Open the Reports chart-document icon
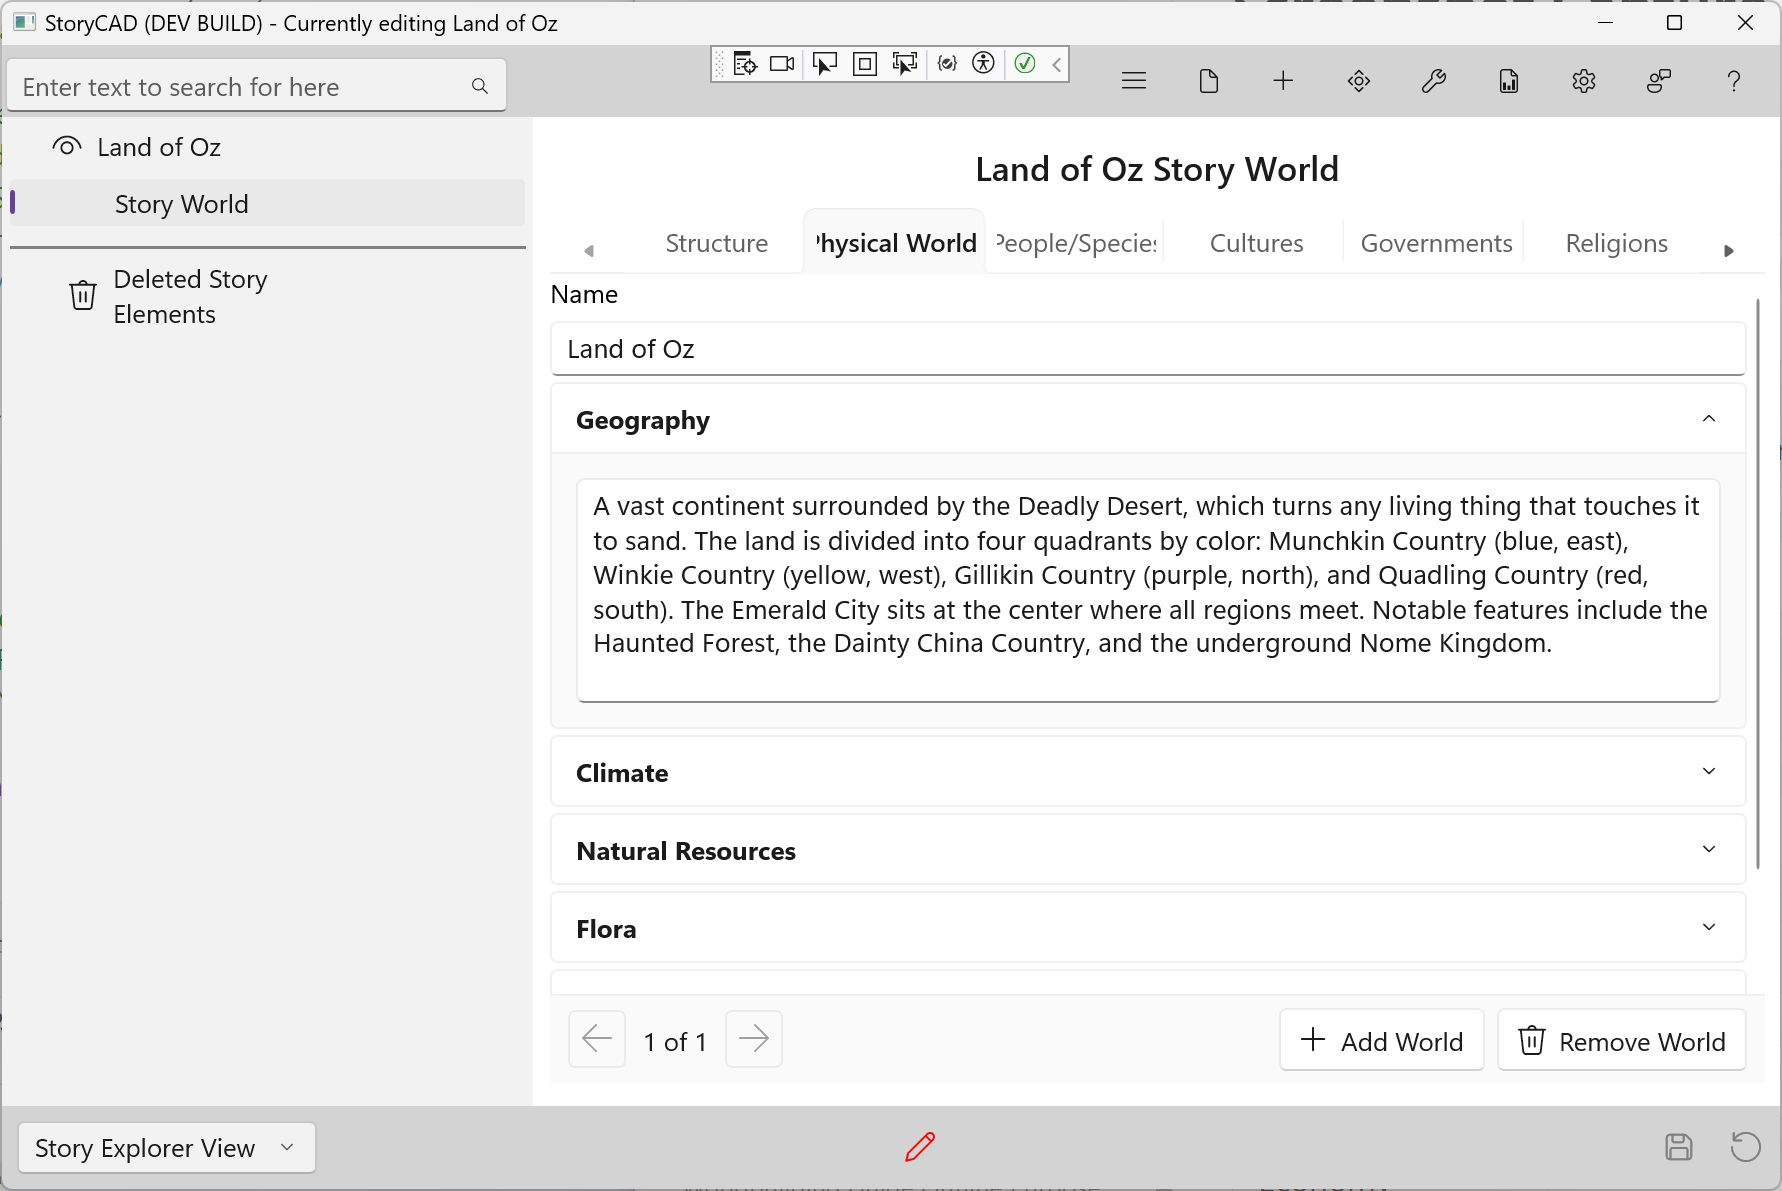 (1508, 81)
